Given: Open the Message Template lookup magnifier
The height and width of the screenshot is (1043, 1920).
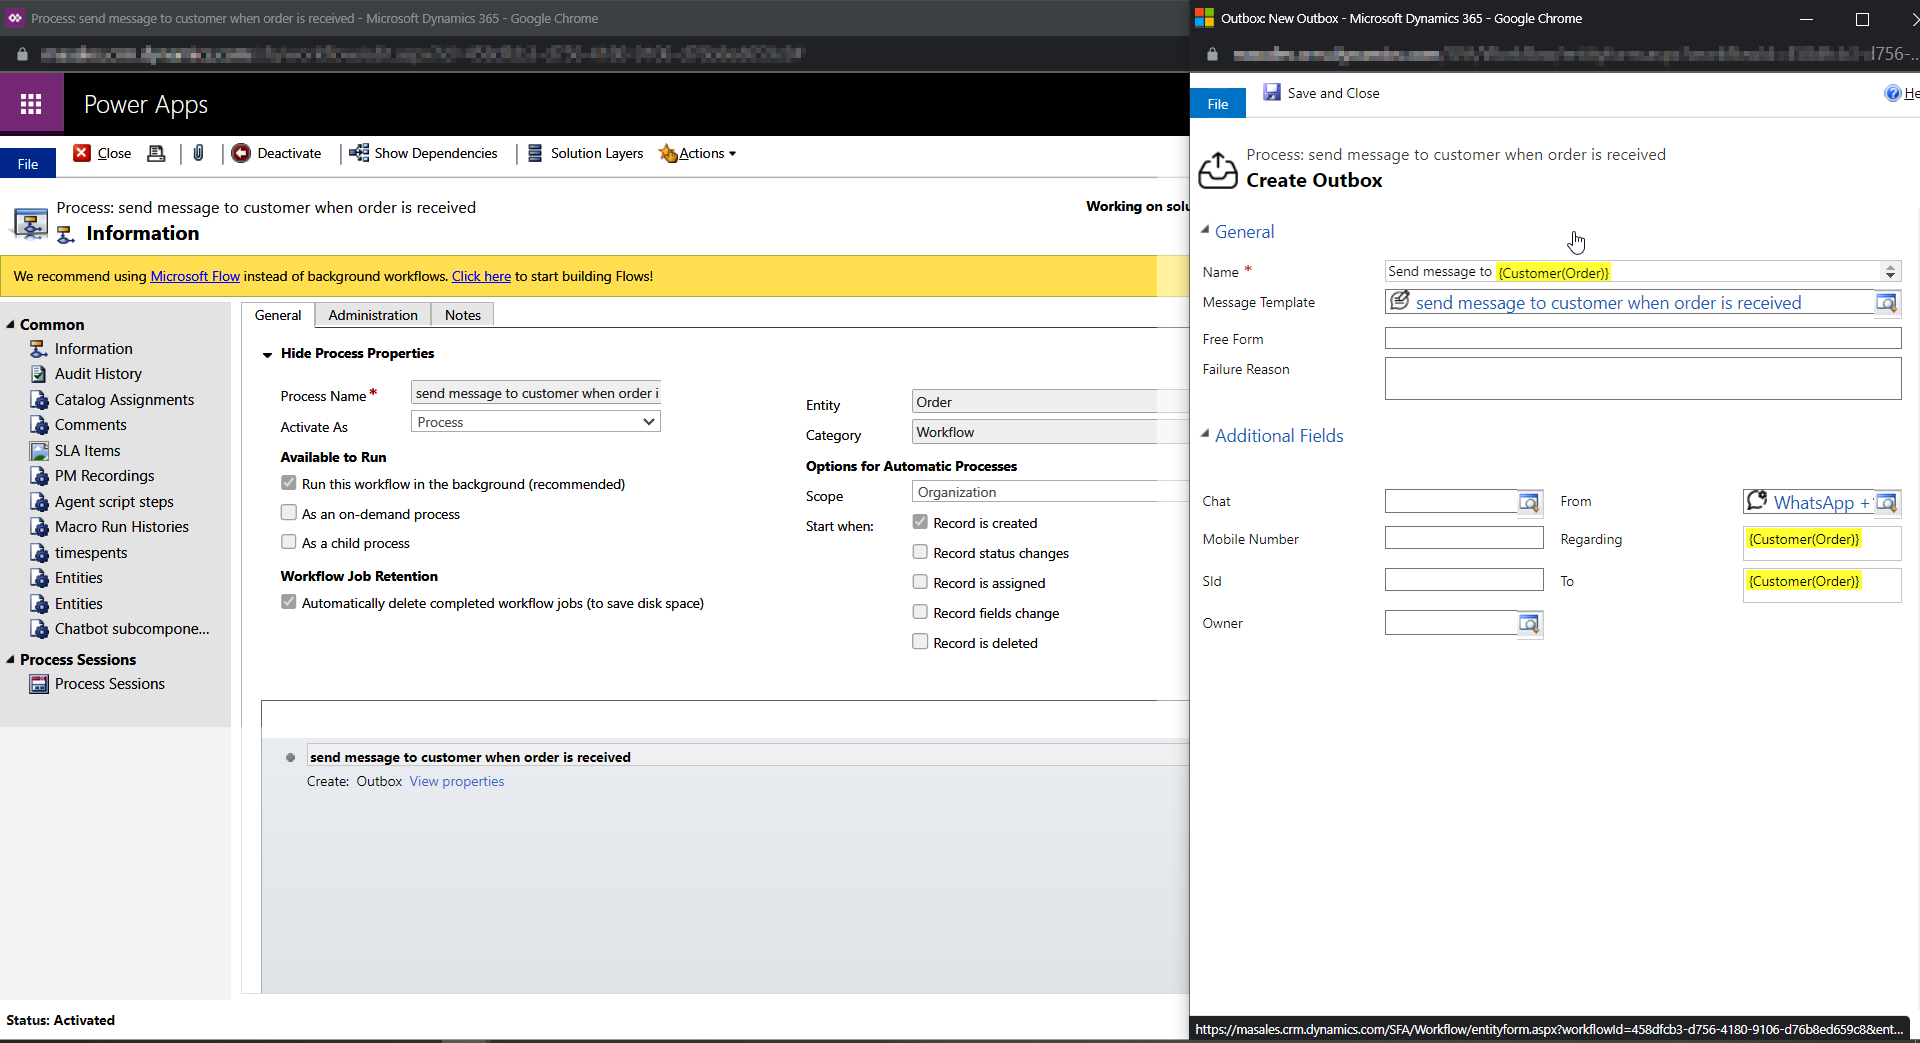Looking at the screenshot, I should point(1887,302).
